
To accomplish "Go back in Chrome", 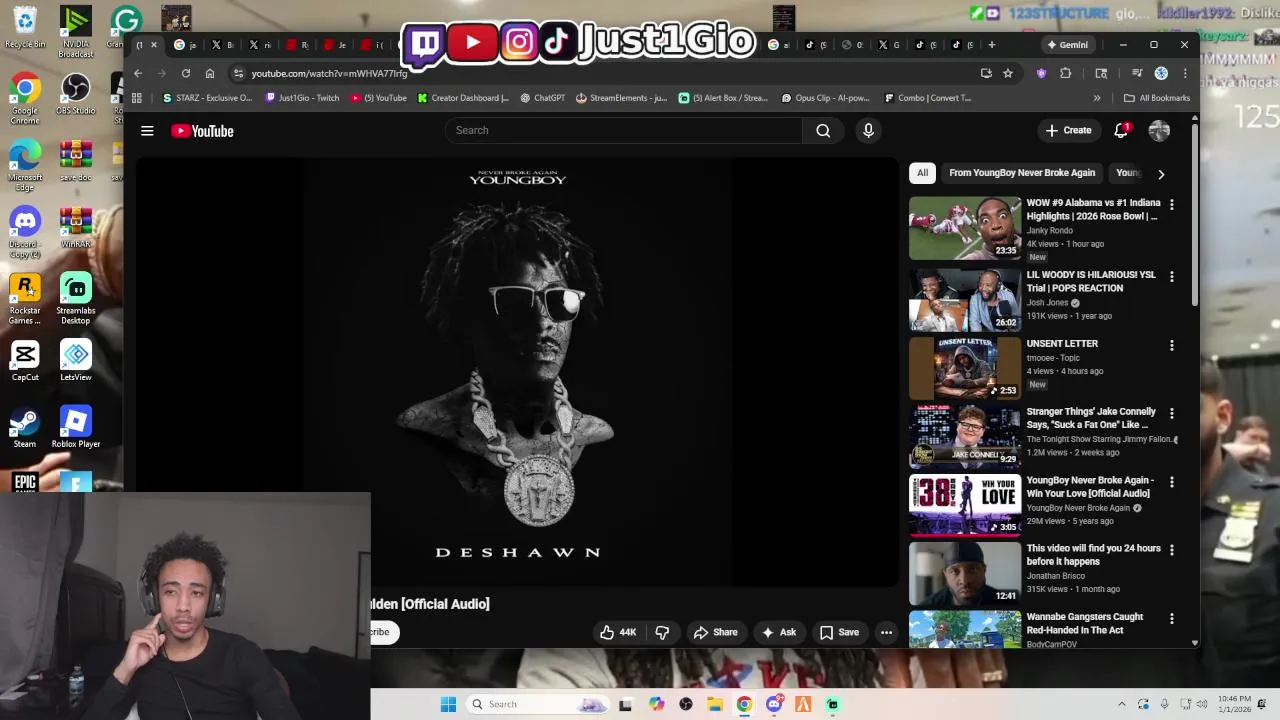I will (138, 73).
